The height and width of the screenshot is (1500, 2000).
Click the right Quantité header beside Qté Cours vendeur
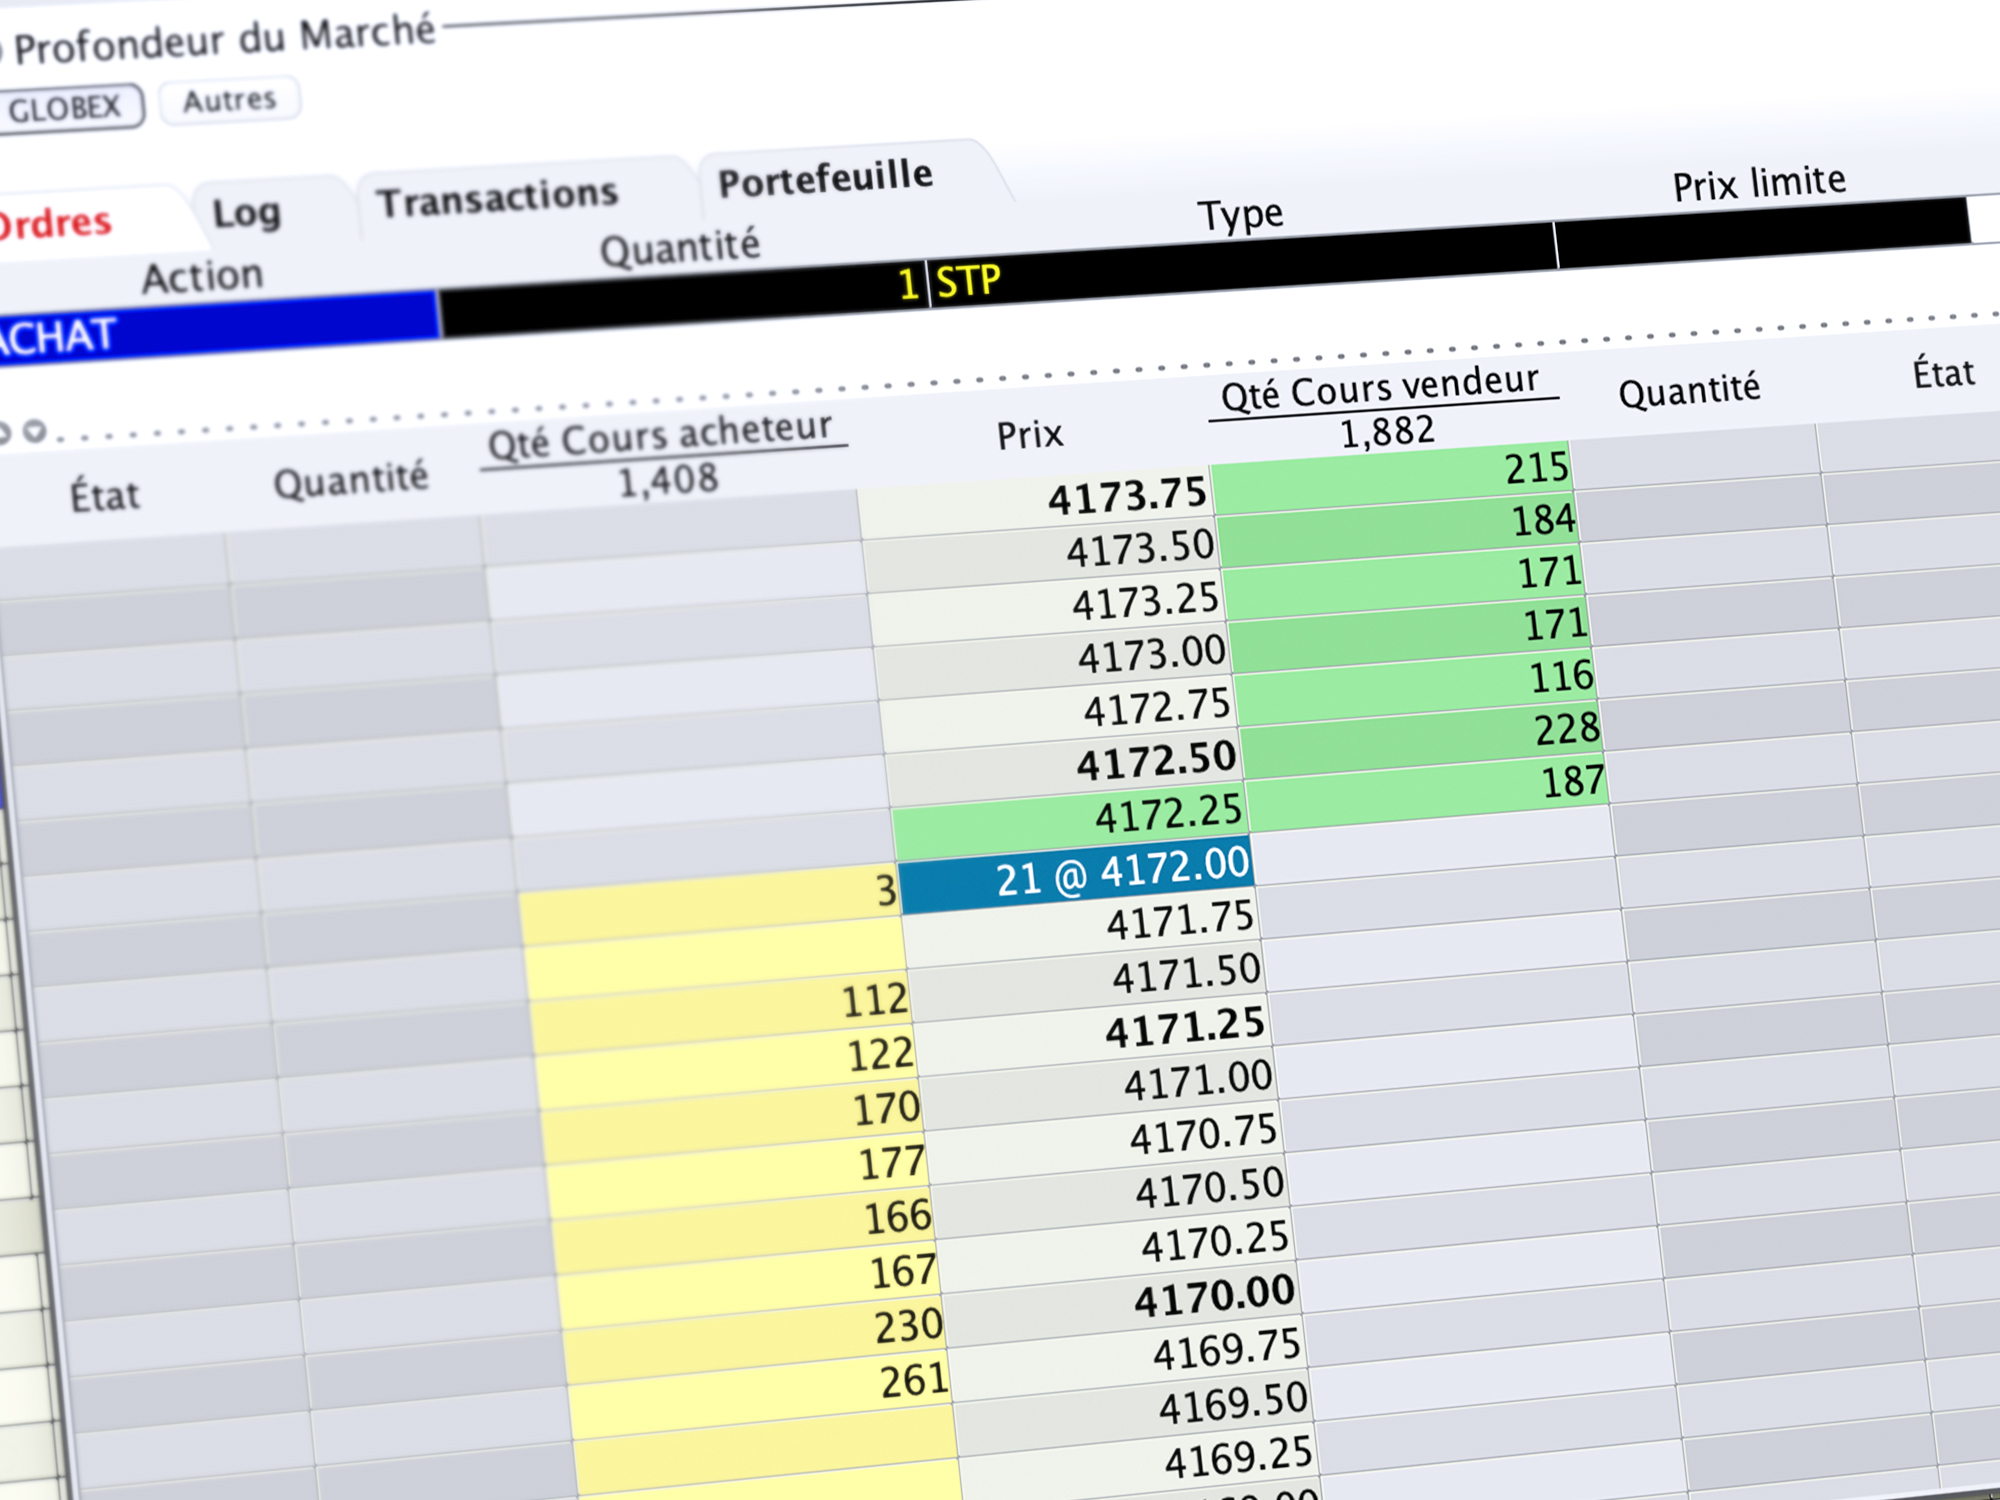click(x=1689, y=390)
